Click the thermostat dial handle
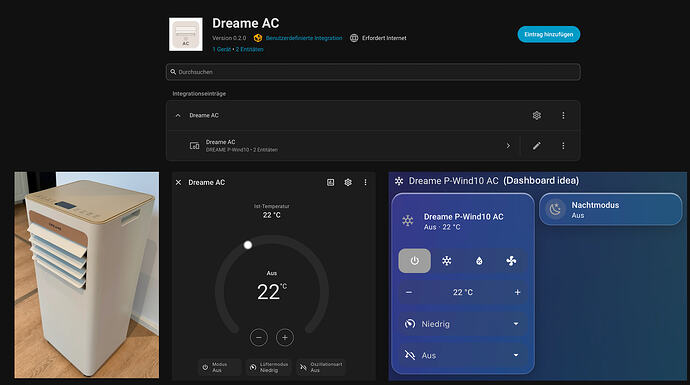The image size is (690, 385). (x=248, y=245)
